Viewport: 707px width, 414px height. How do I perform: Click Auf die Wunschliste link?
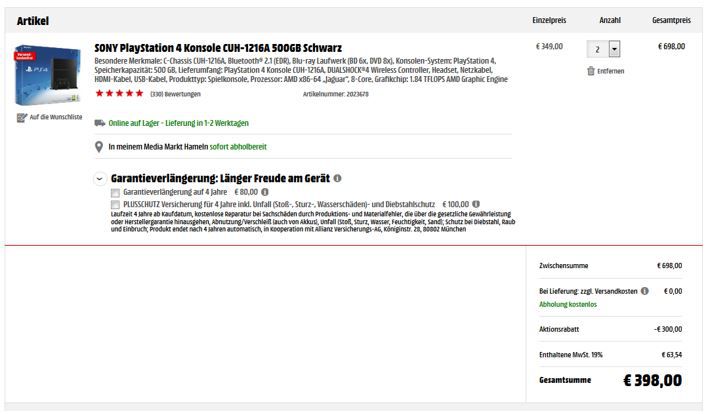(56, 117)
